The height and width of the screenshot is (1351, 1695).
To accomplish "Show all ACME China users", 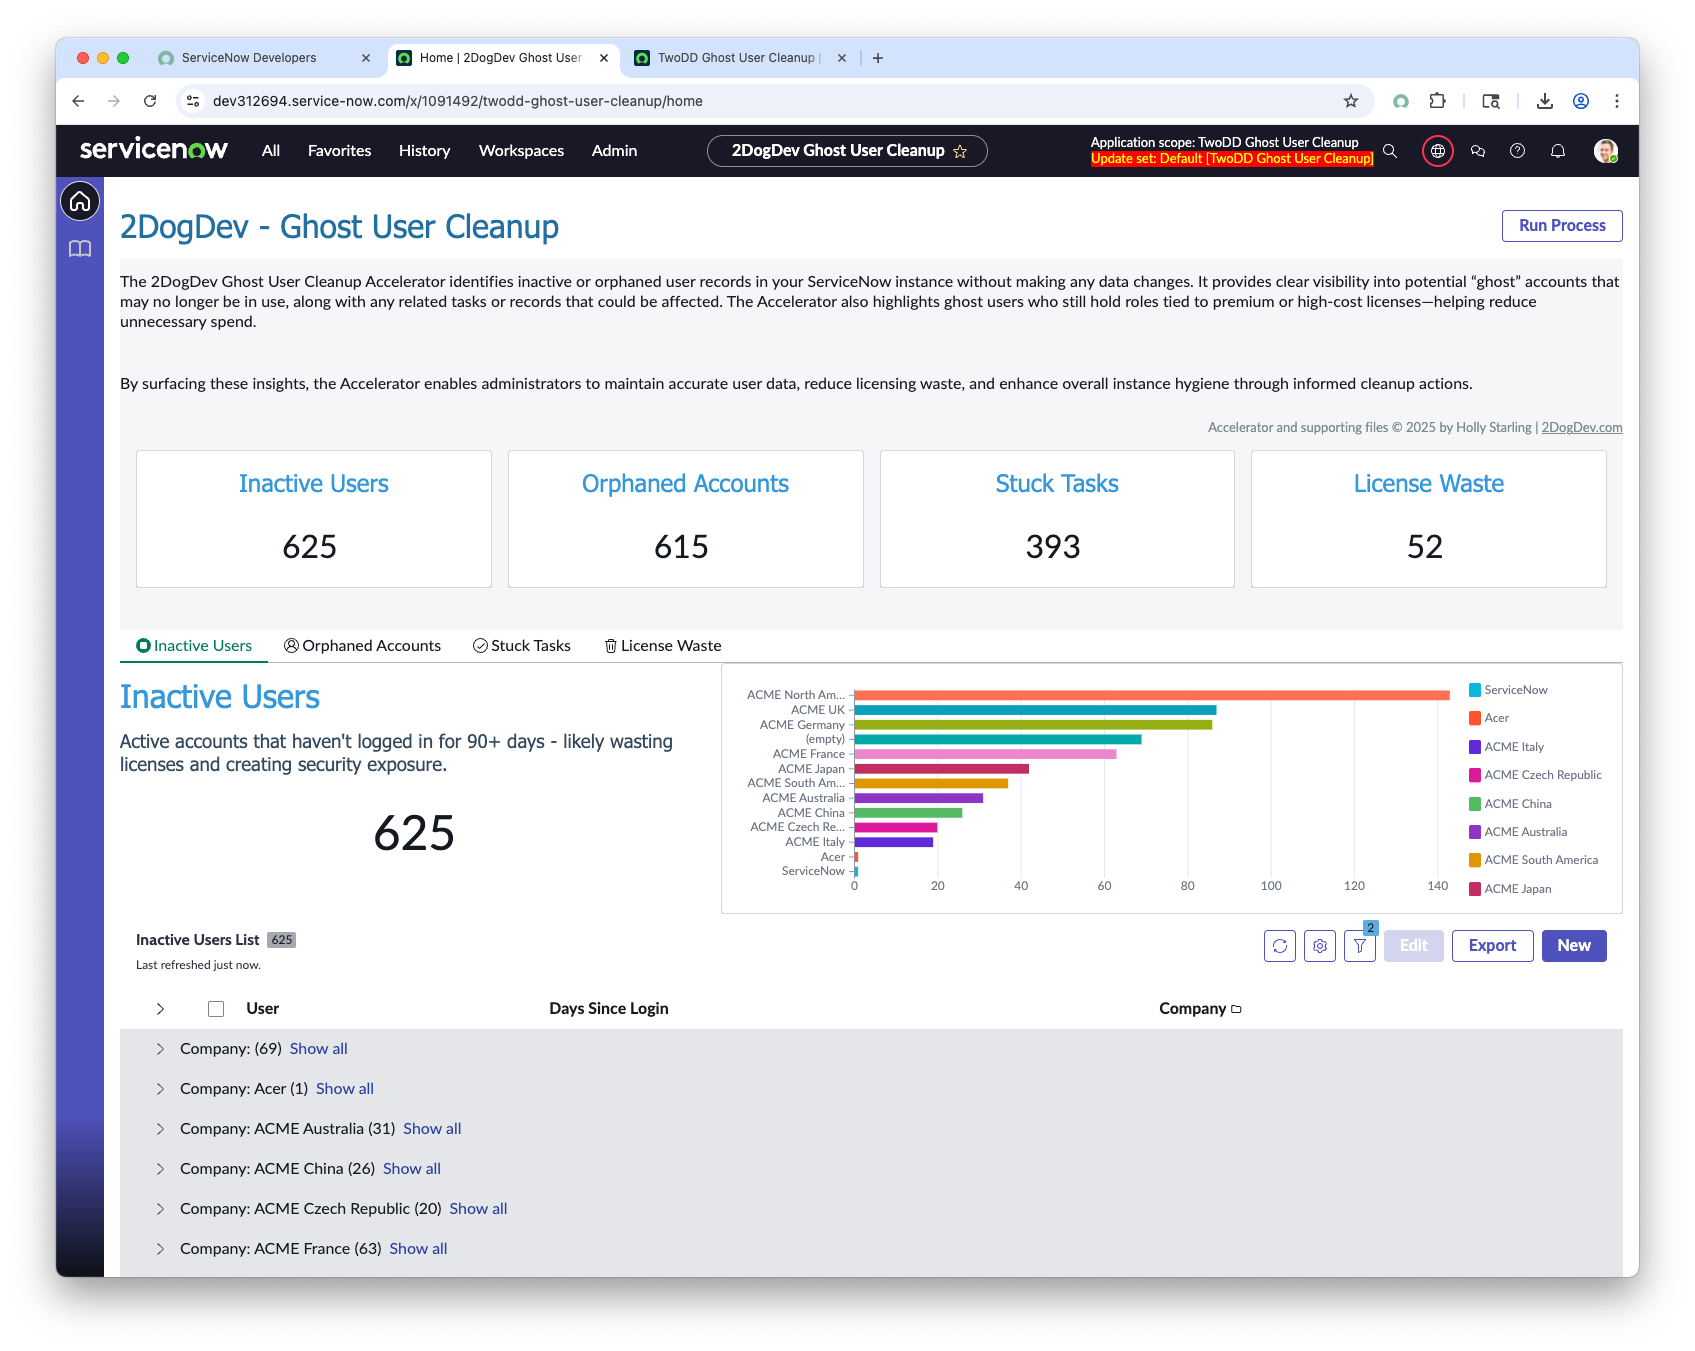I will [x=411, y=1169].
